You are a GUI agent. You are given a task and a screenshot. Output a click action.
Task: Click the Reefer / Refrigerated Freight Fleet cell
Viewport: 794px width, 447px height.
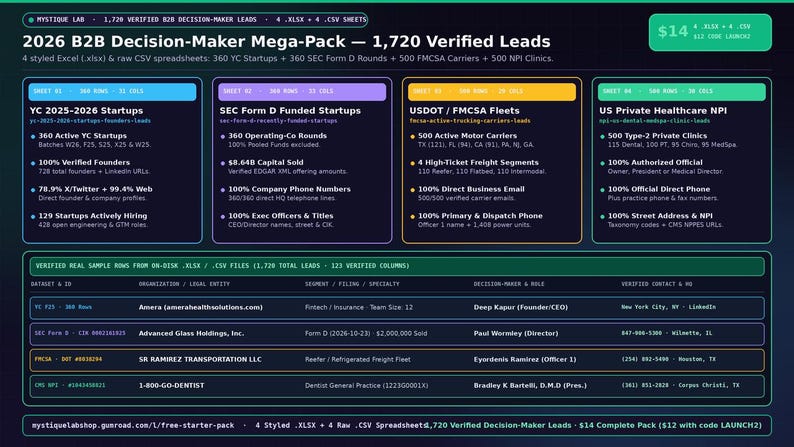point(358,359)
